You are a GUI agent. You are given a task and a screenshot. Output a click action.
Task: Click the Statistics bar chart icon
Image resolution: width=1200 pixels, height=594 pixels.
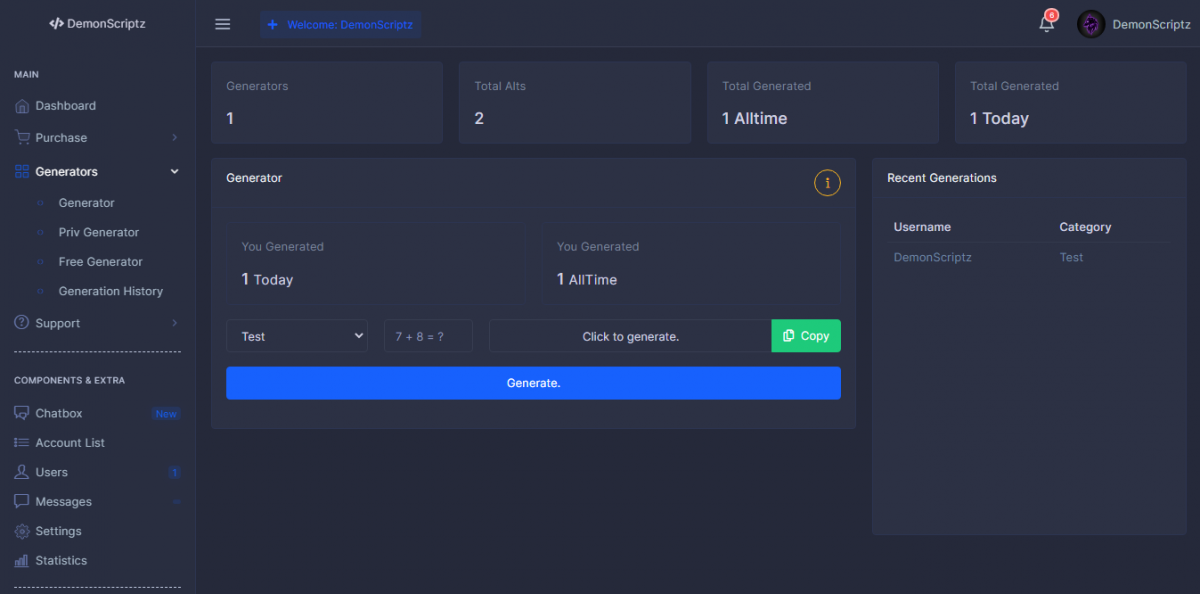[x=22, y=561]
